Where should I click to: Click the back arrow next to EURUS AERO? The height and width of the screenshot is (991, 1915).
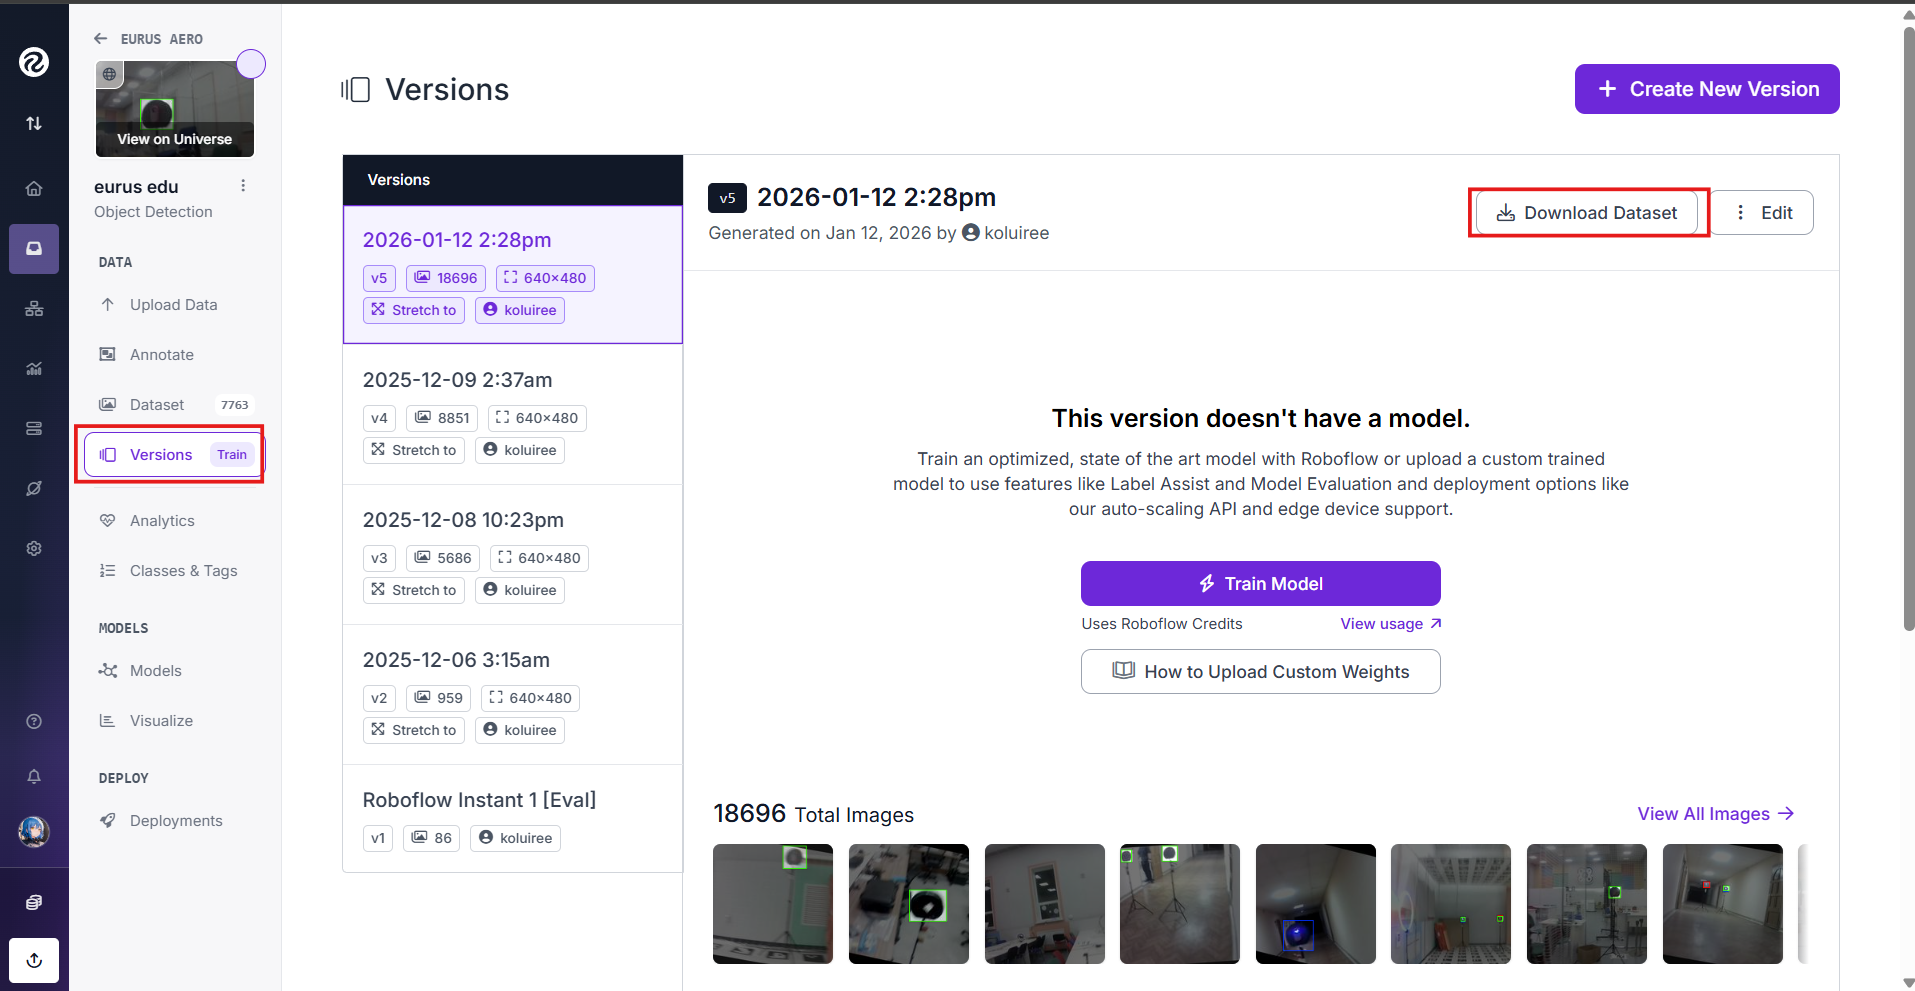[100, 39]
